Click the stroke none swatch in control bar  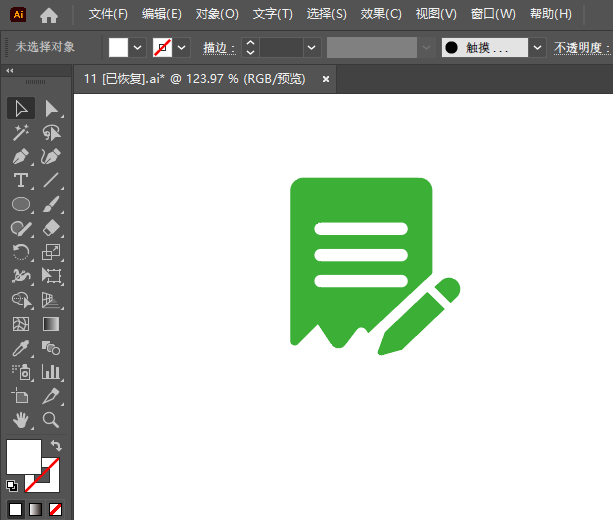point(162,48)
